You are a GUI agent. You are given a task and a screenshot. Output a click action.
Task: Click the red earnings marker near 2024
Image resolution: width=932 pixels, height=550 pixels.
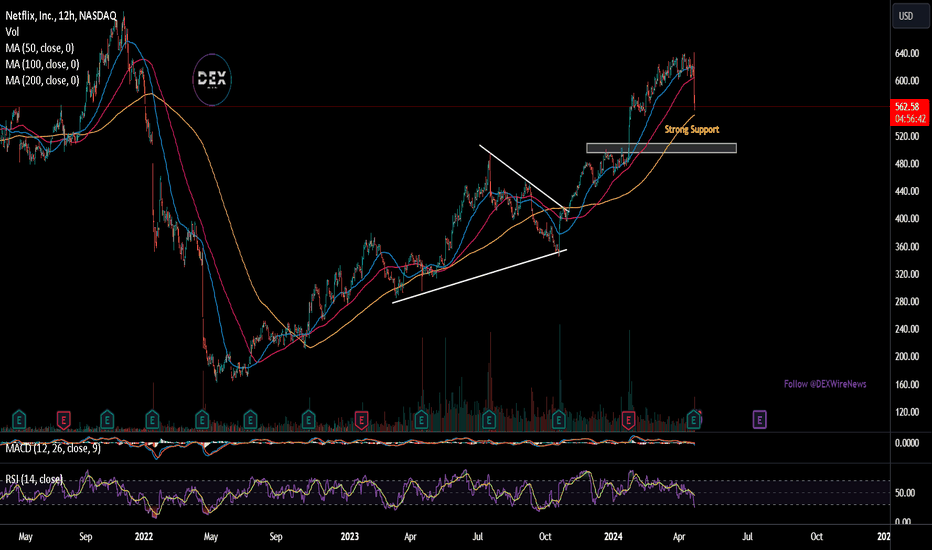coord(628,420)
